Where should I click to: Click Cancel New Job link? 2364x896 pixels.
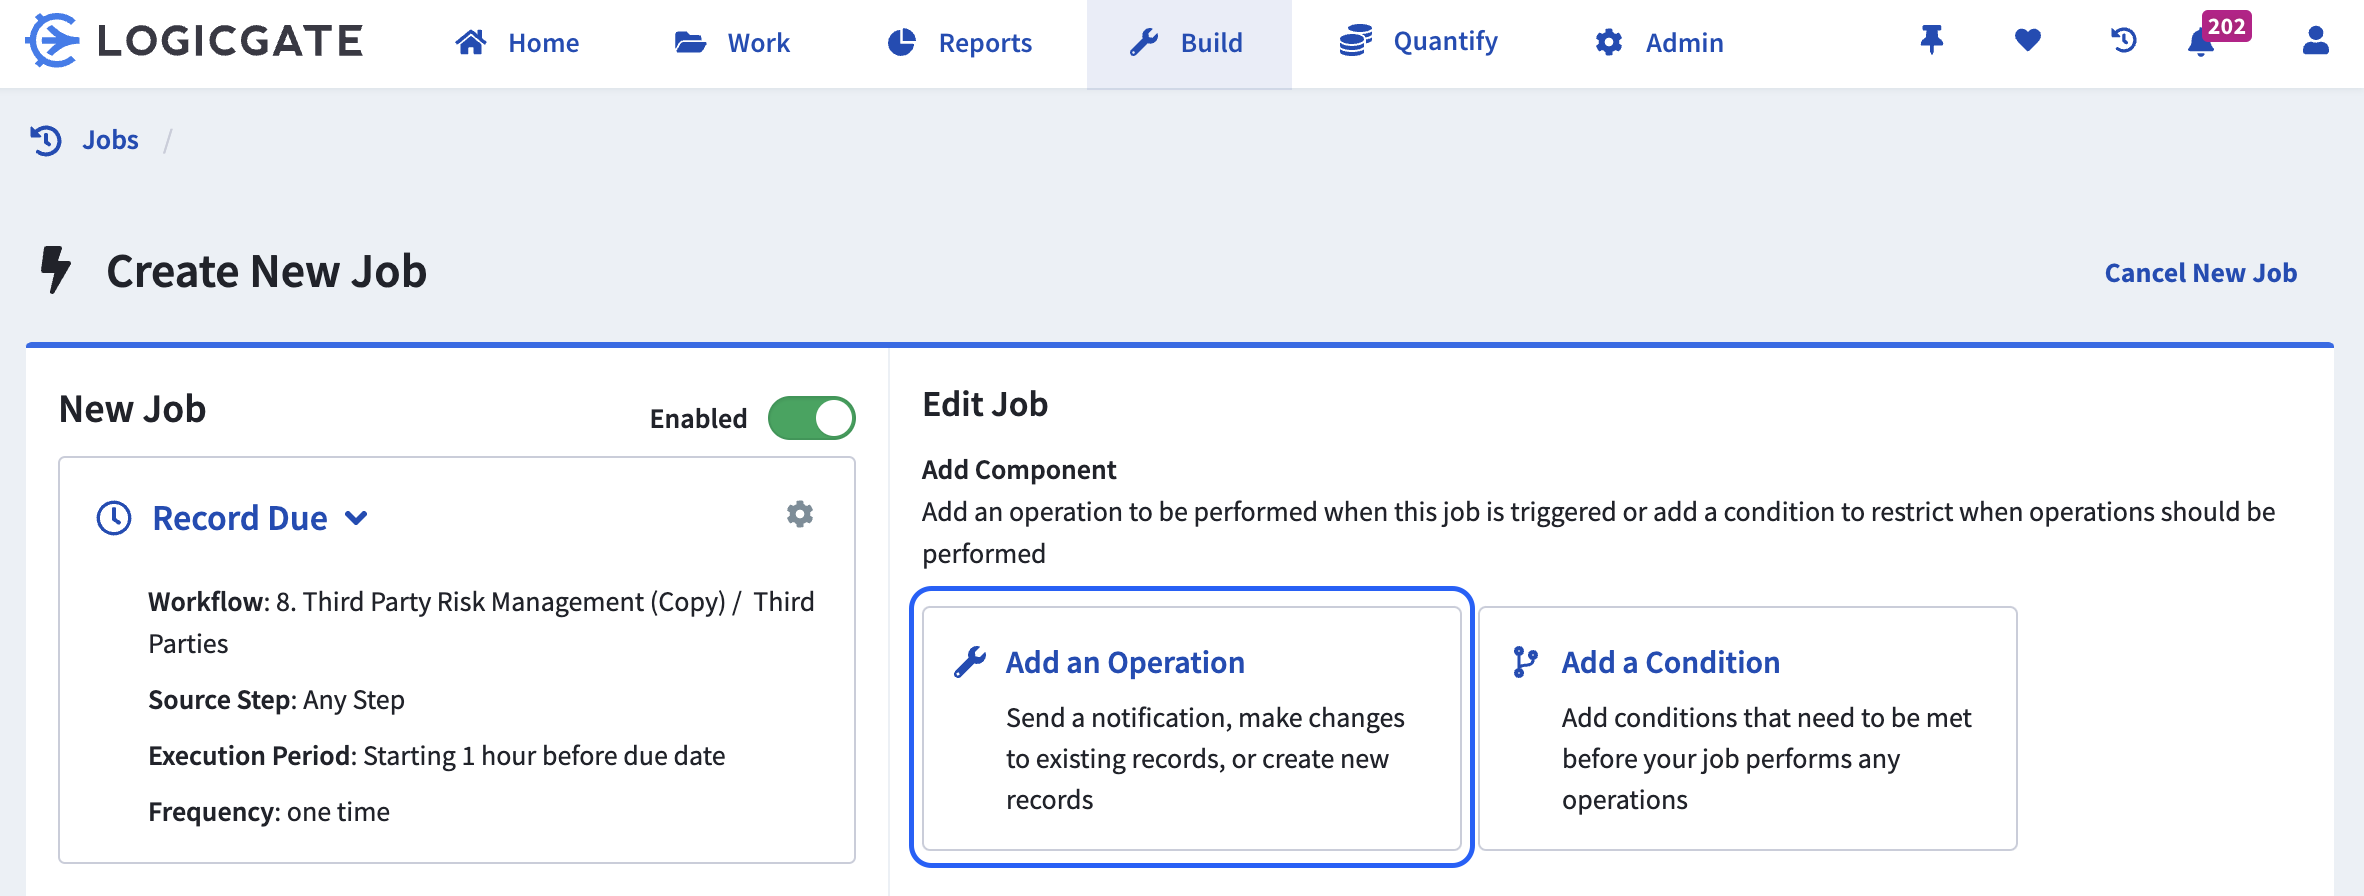point(2200,273)
